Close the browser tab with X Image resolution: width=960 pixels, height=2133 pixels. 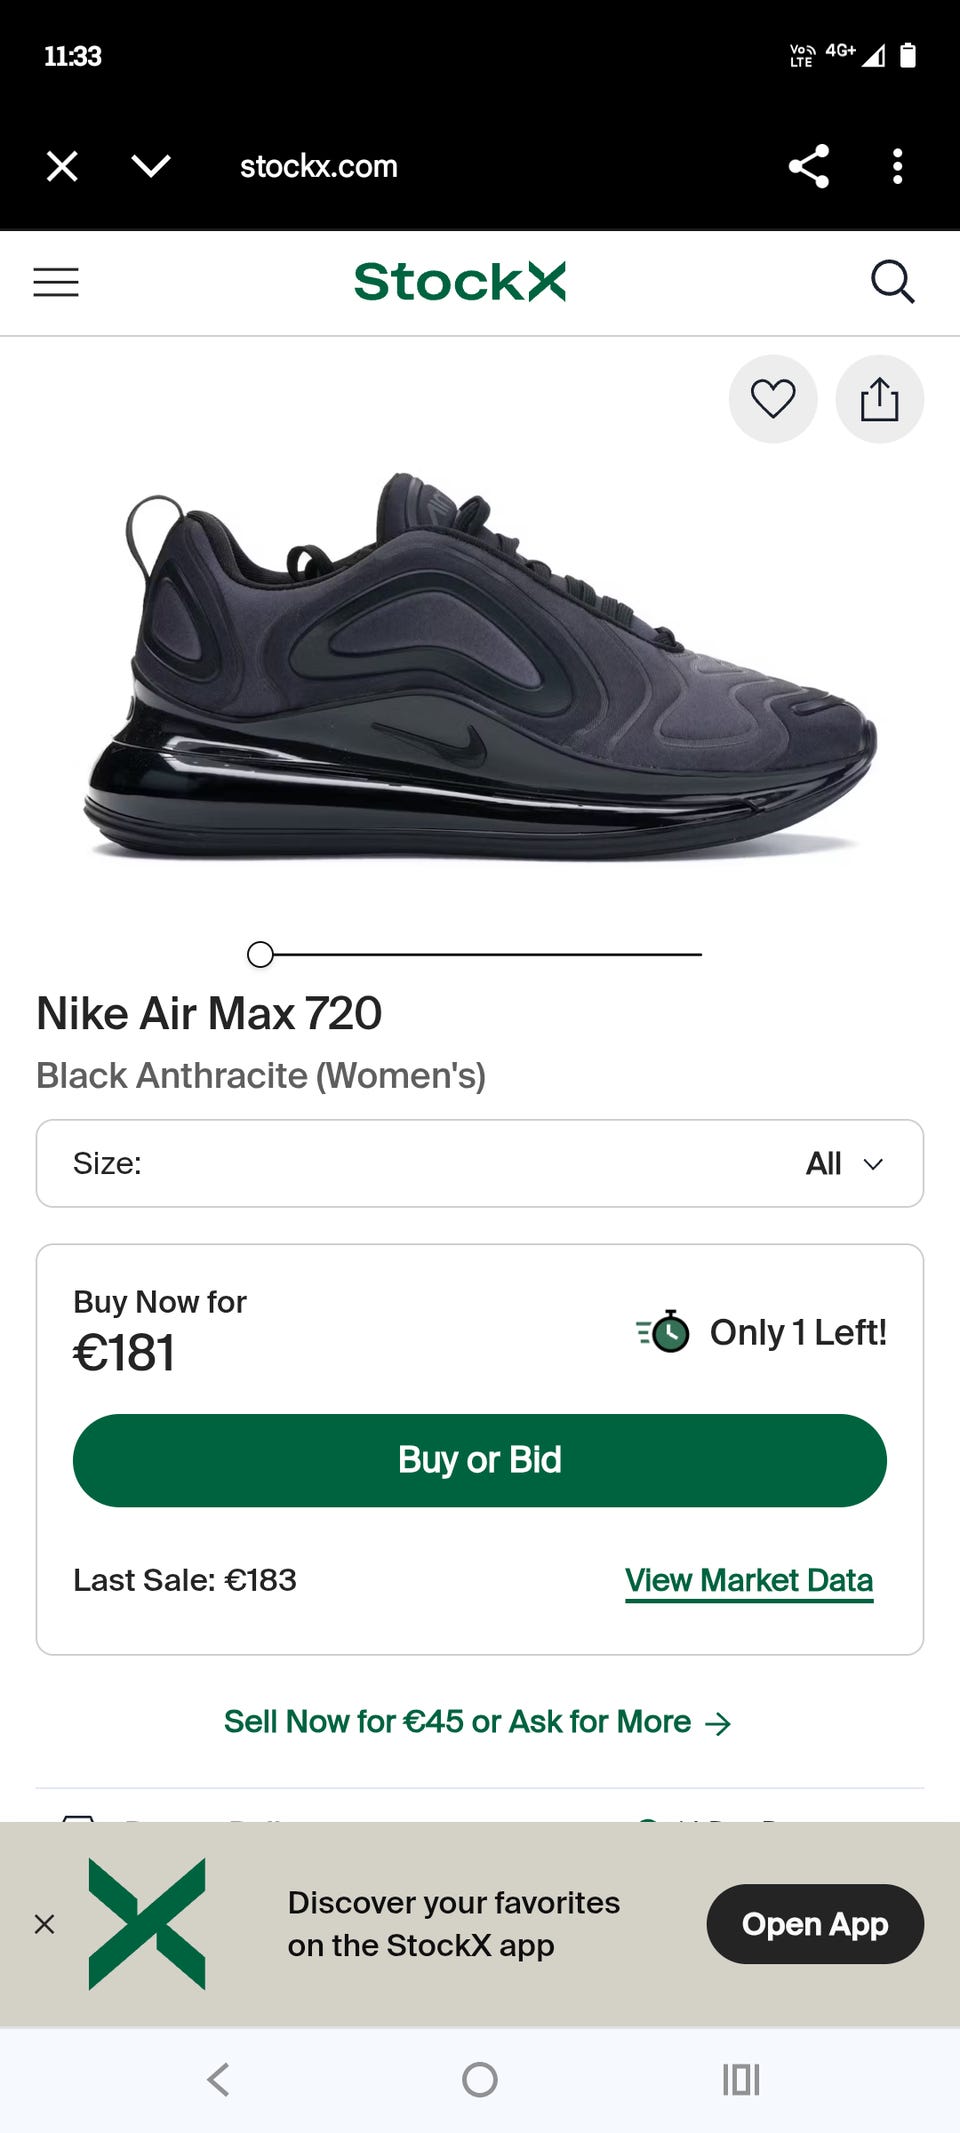[62, 166]
